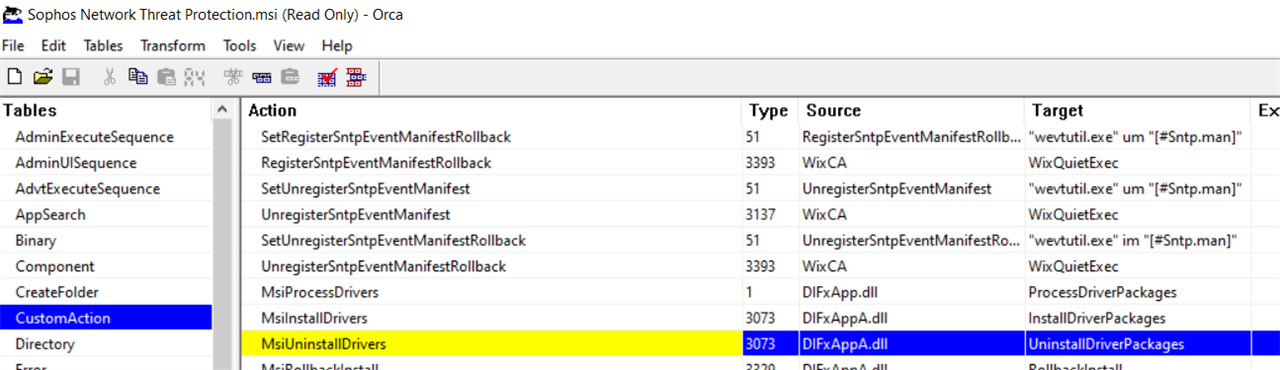Screen dimensions: 1280x370
Task: Select the UnregisterSntpEventManifestRollback action cell
Action: point(491,267)
